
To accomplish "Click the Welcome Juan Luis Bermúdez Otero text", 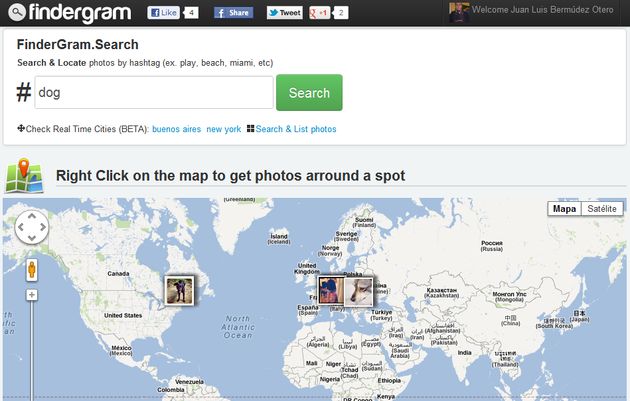I will [542, 10].
